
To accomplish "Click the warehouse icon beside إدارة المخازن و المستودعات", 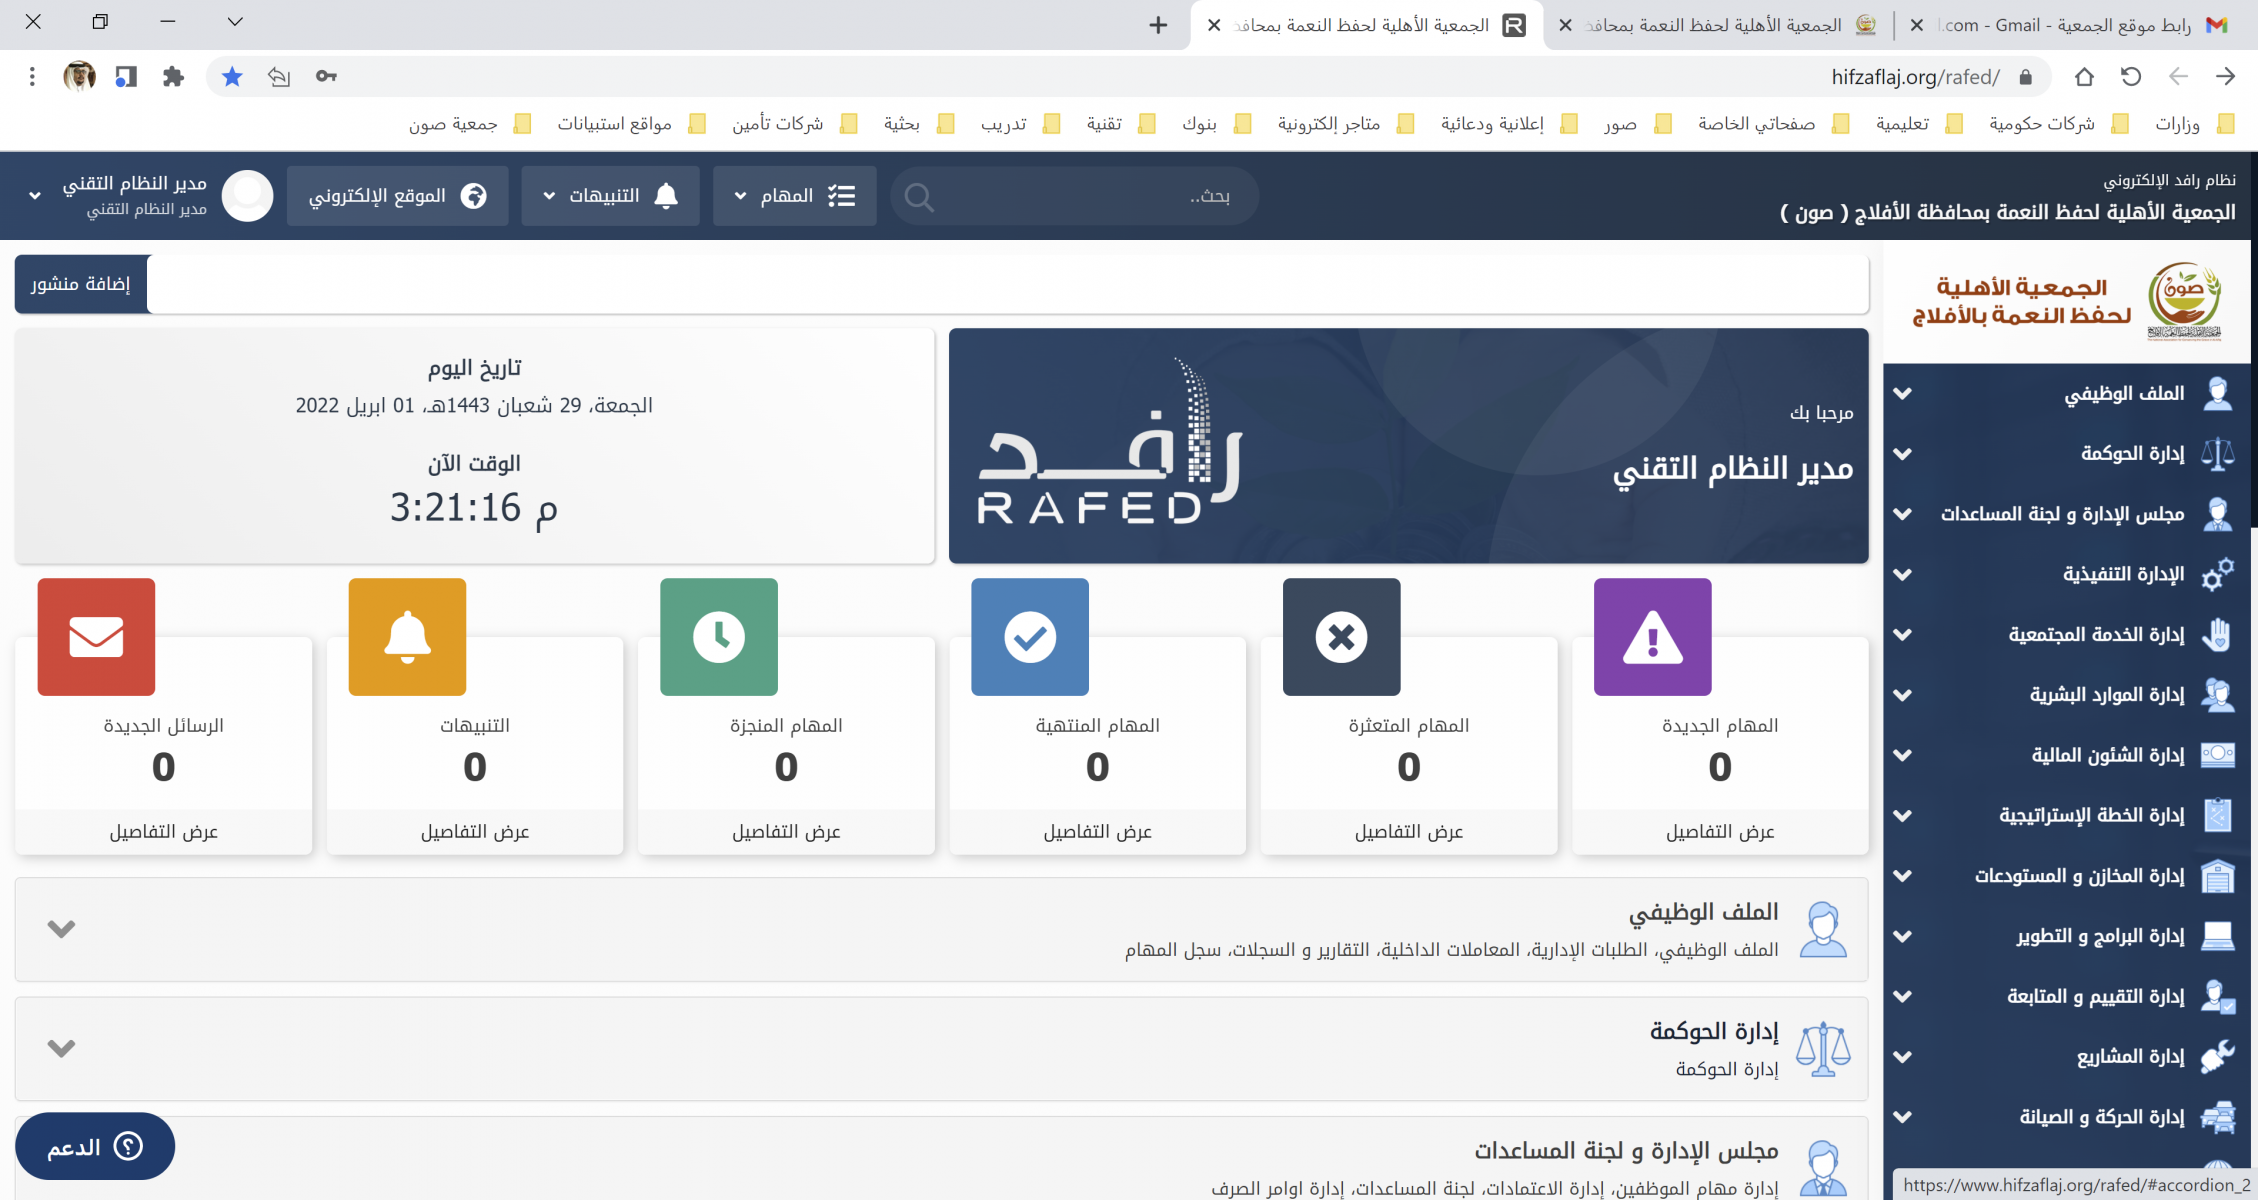I will coord(2217,876).
